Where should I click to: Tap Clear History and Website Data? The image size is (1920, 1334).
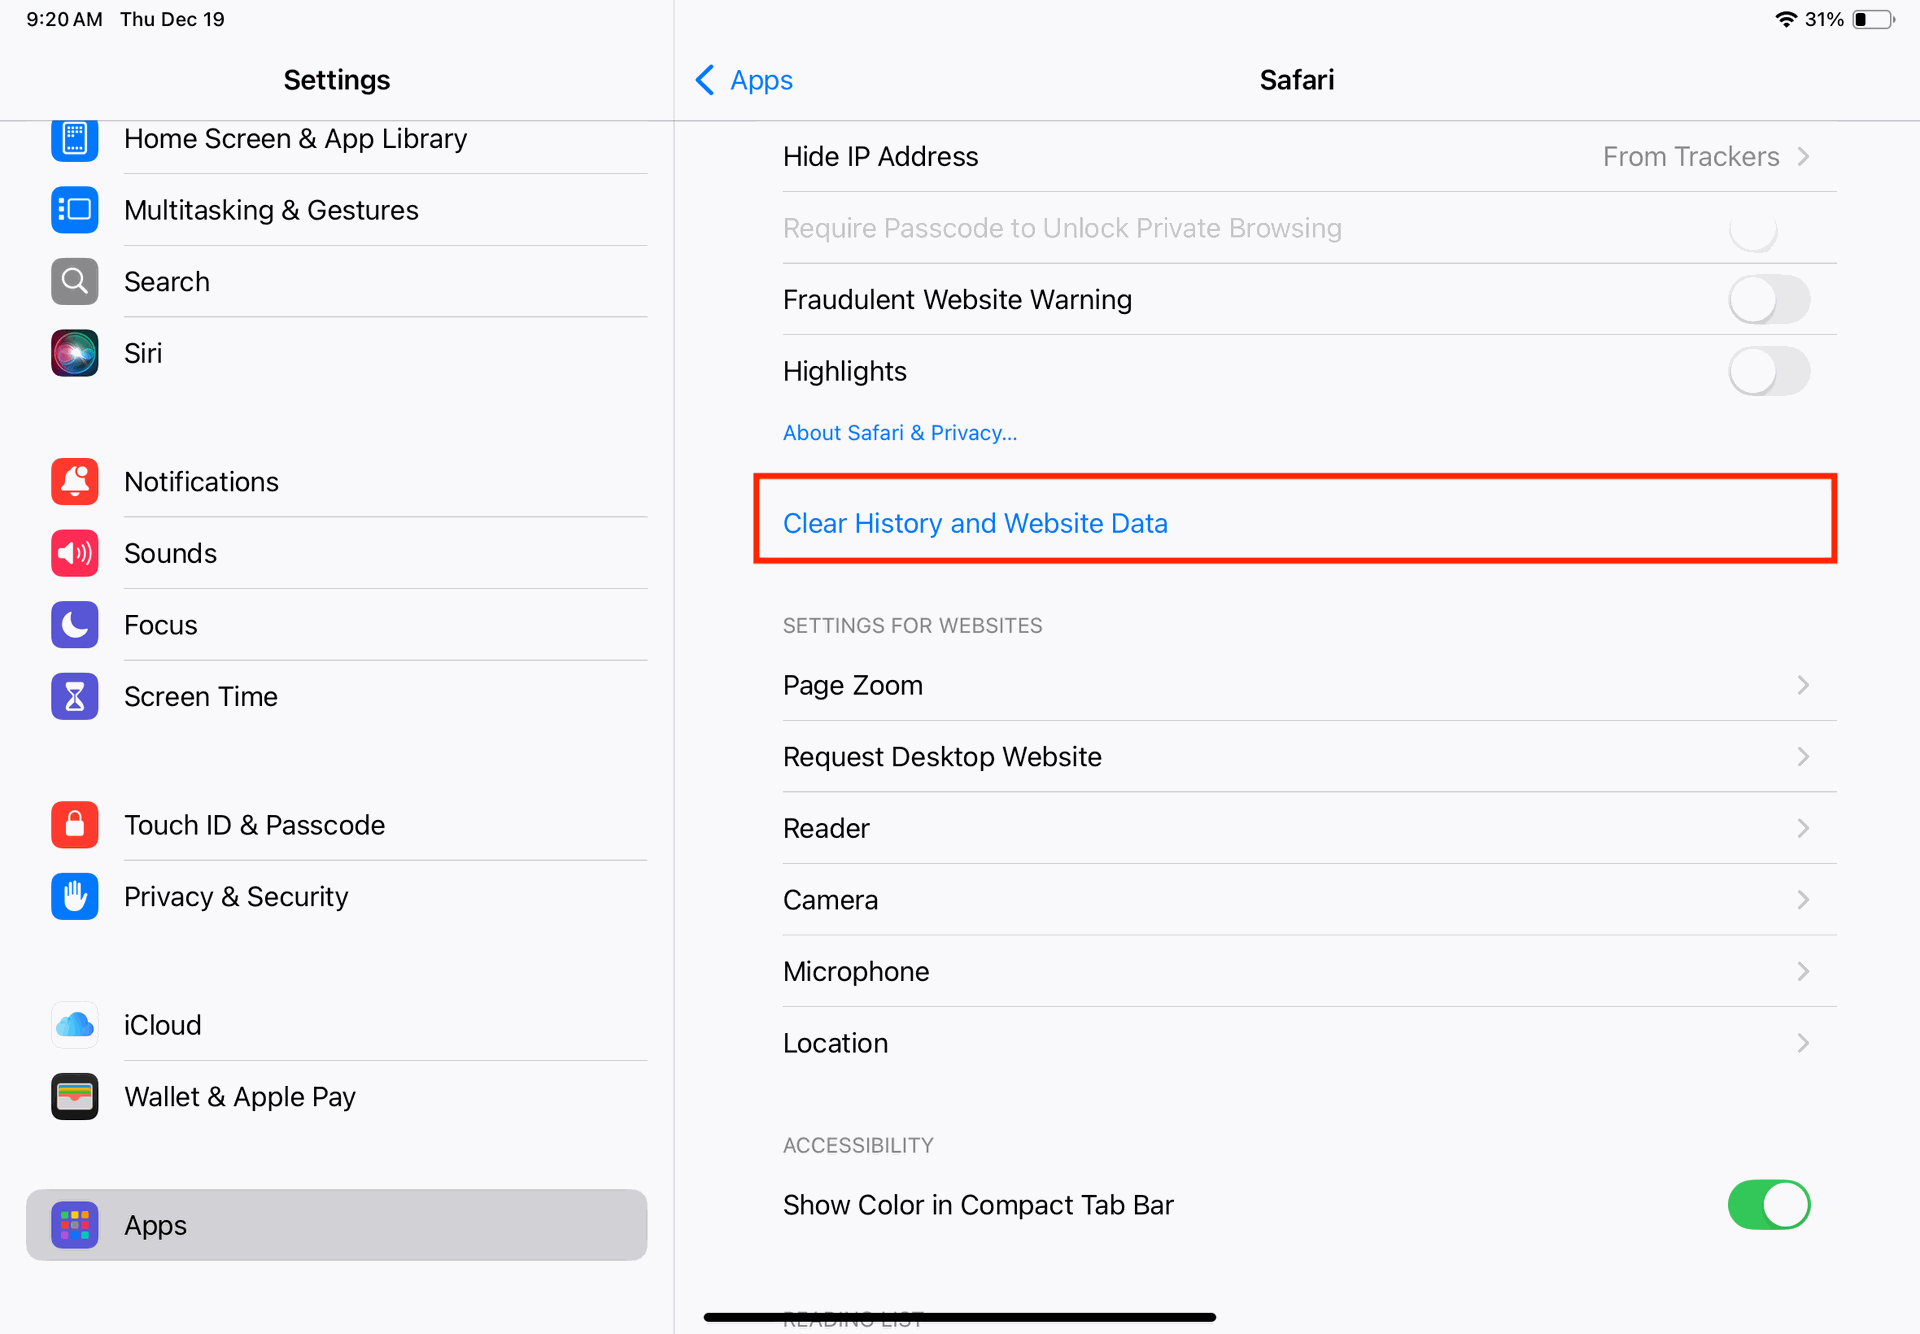(x=975, y=523)
